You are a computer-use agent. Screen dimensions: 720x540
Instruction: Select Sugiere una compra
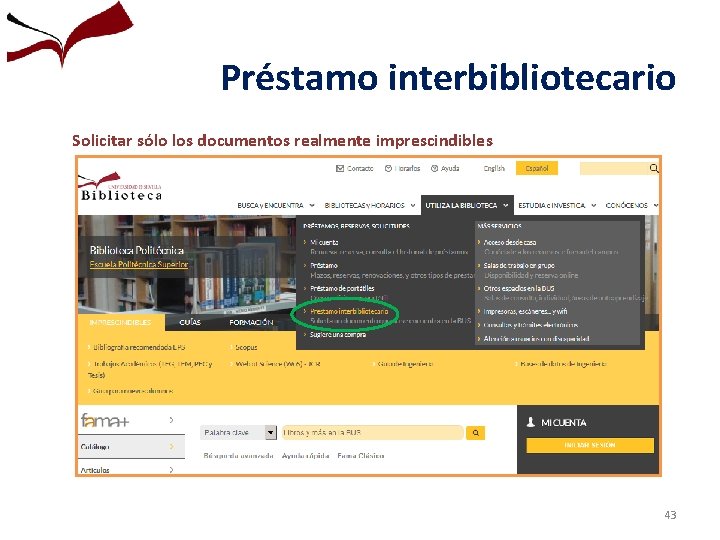[x=338, y=334]
